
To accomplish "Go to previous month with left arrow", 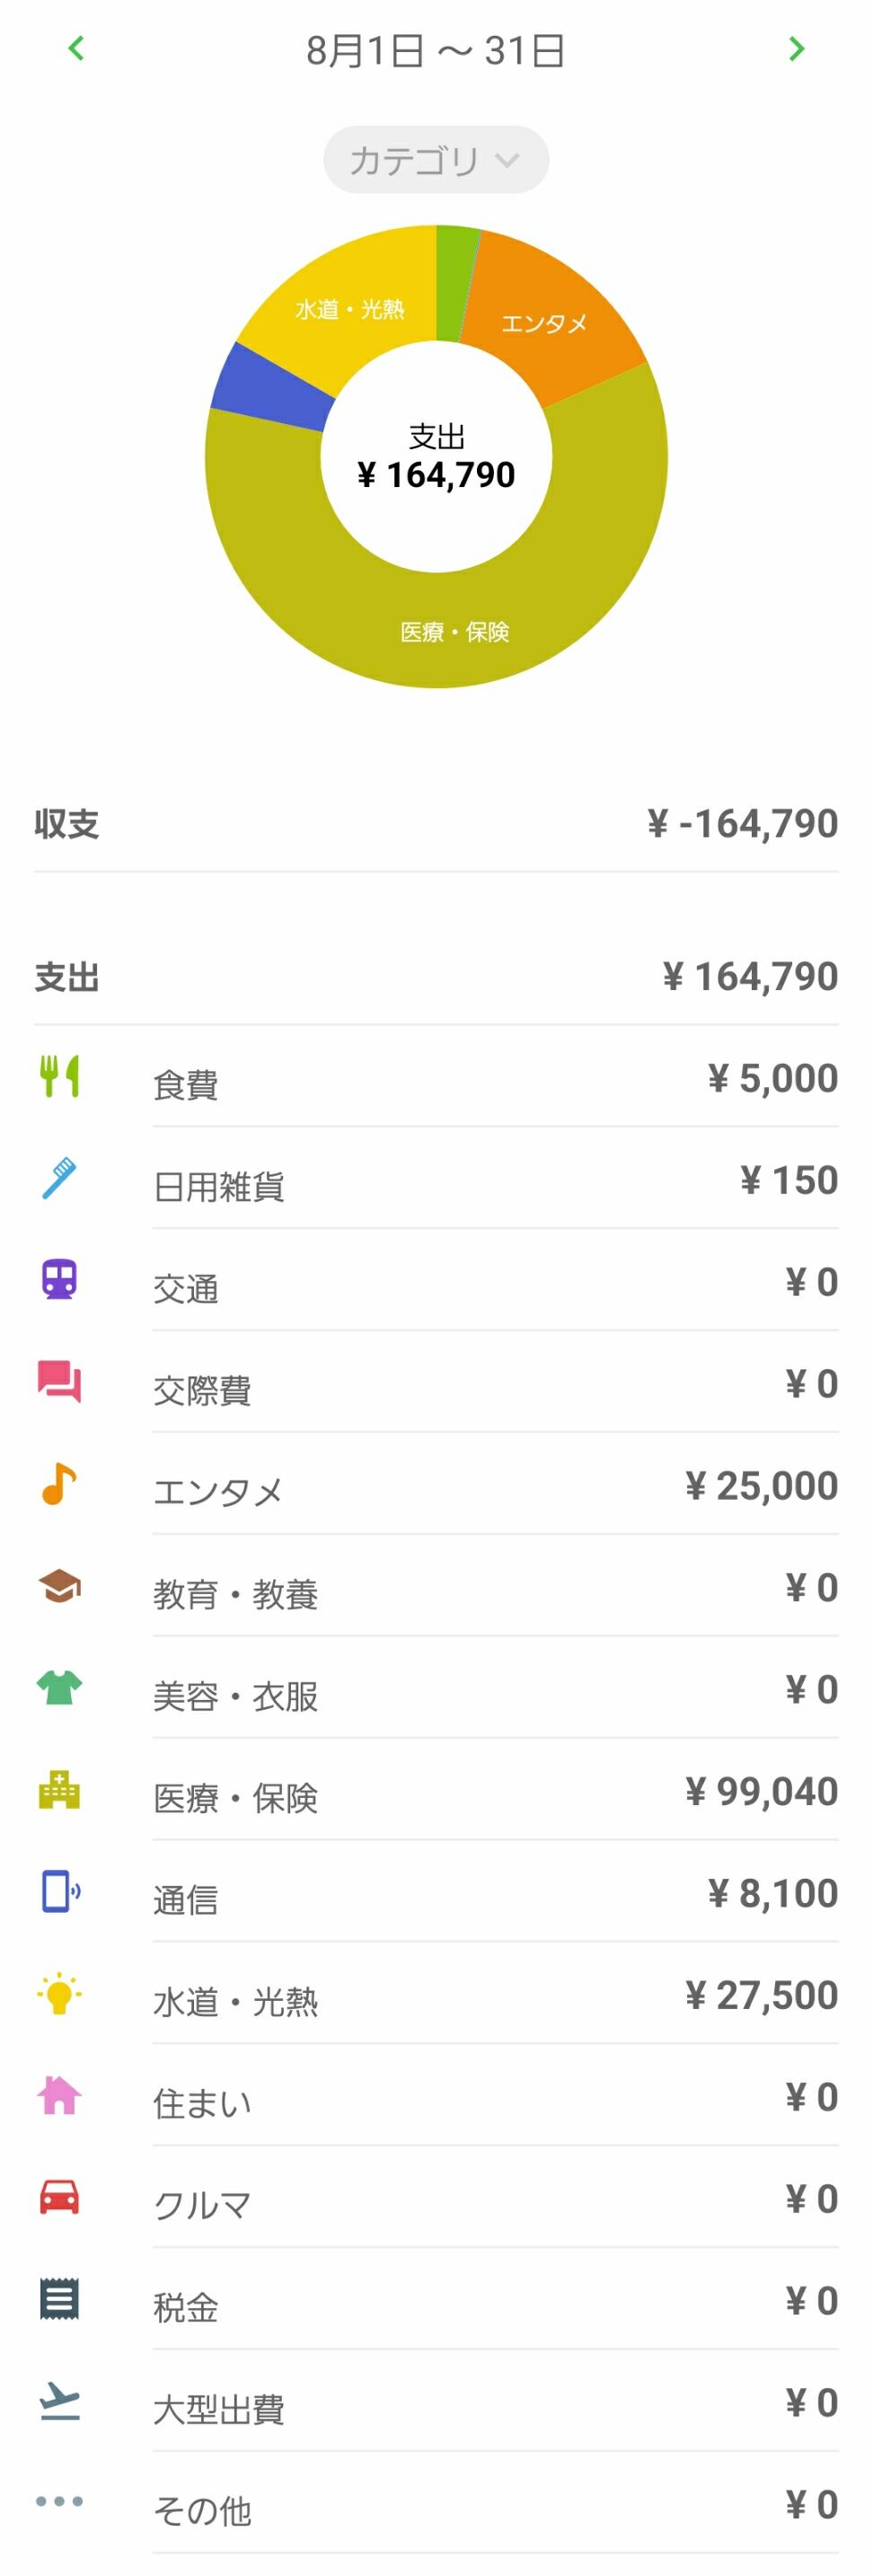I will [76, 48].
